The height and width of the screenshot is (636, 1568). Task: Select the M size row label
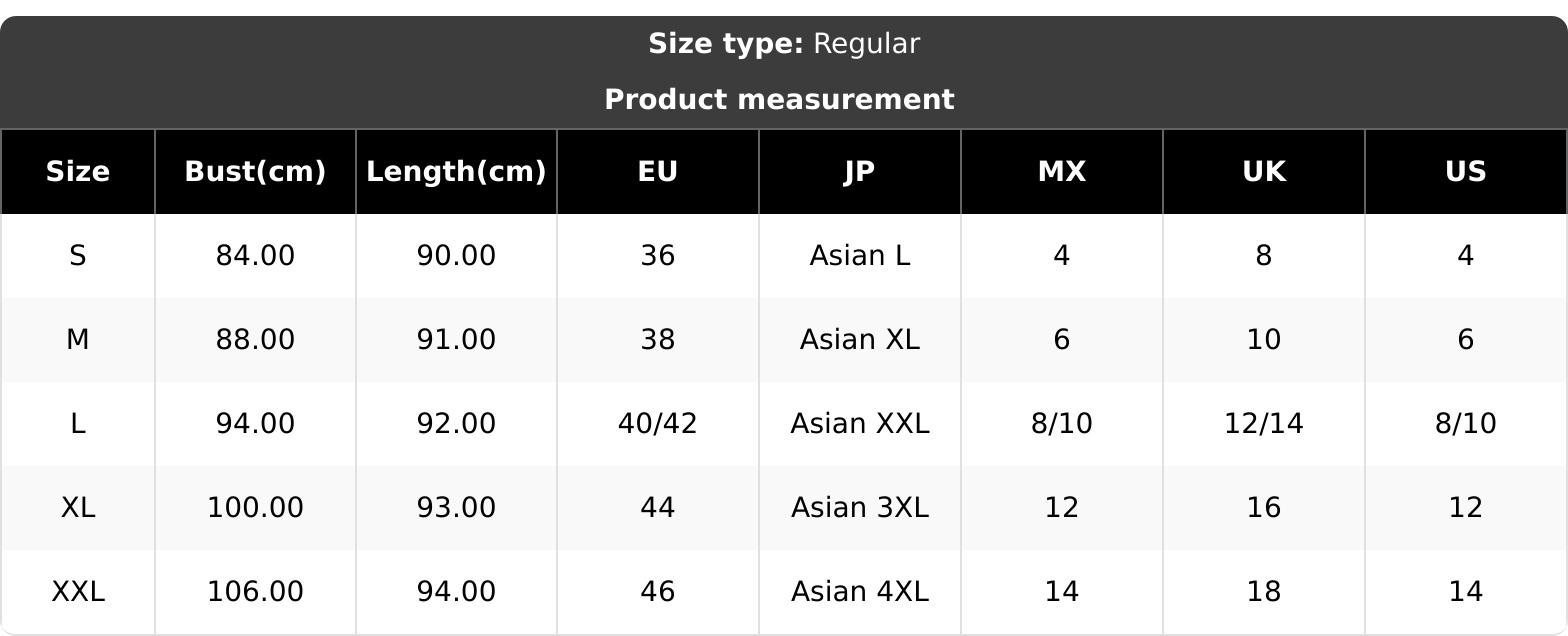pyautogui.click(x=77, y=340)
